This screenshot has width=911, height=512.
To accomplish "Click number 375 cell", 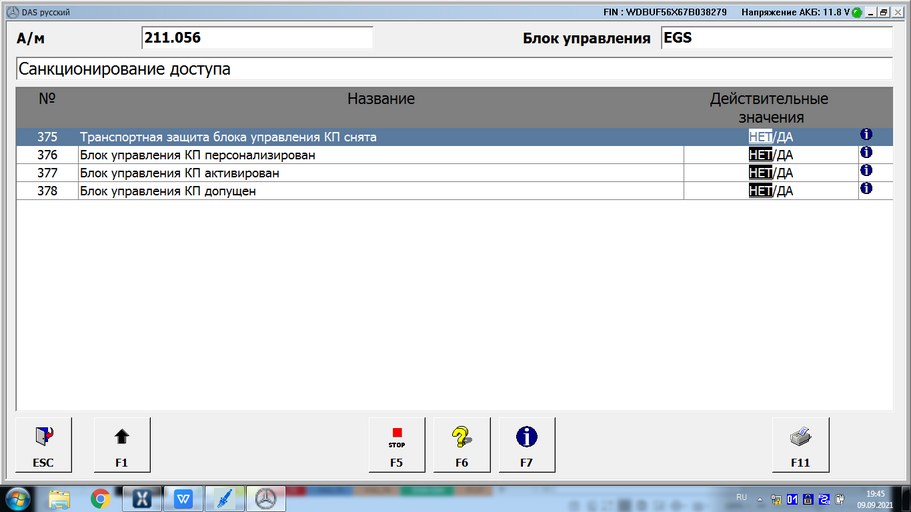I will [x=47, y=137].
